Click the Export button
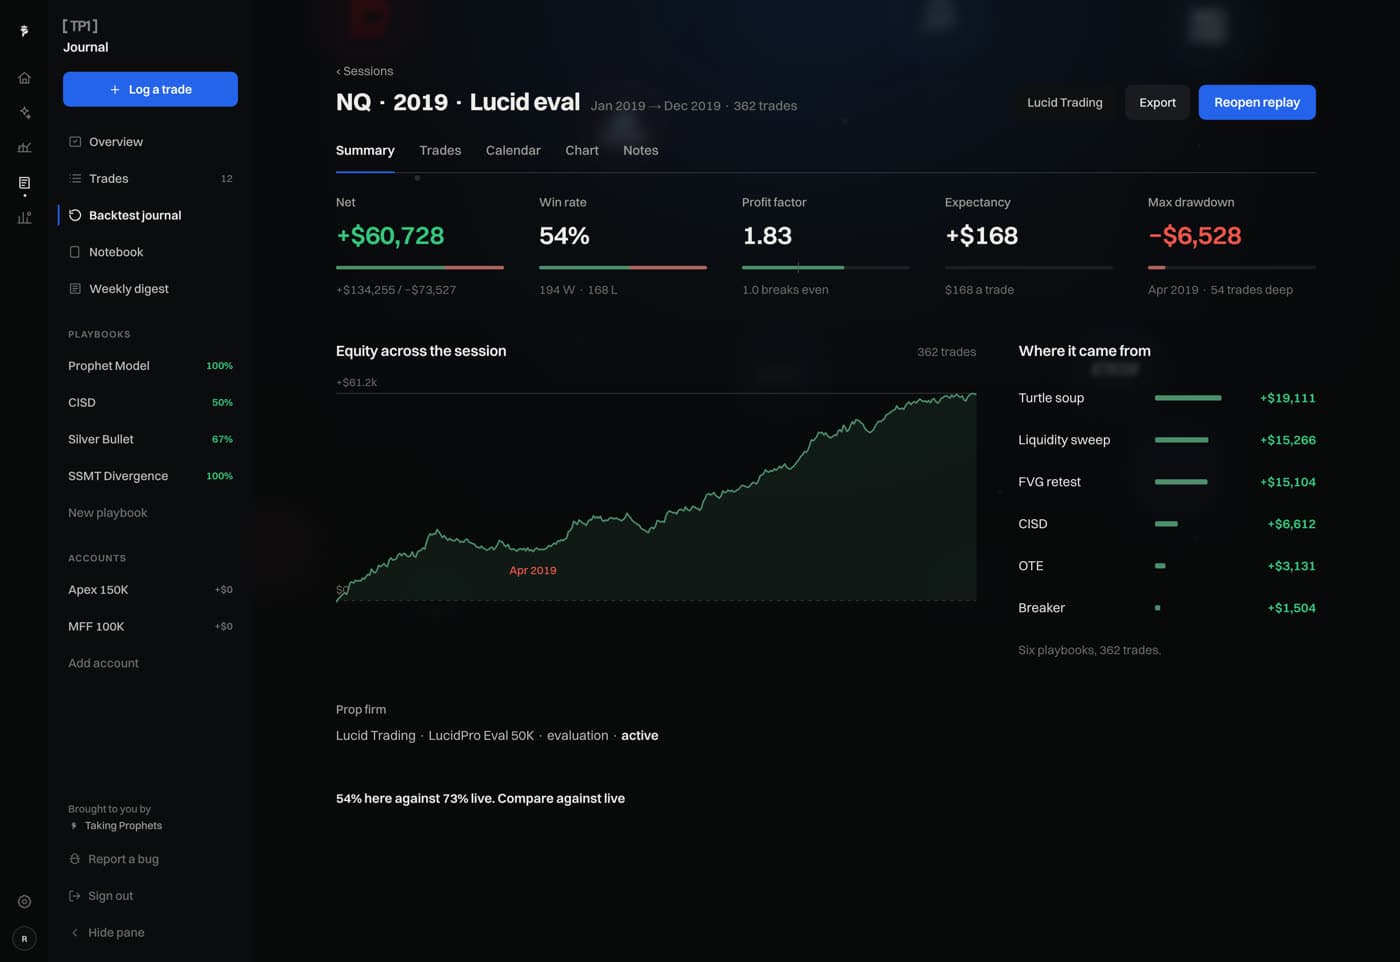 tap(1157, 102)
